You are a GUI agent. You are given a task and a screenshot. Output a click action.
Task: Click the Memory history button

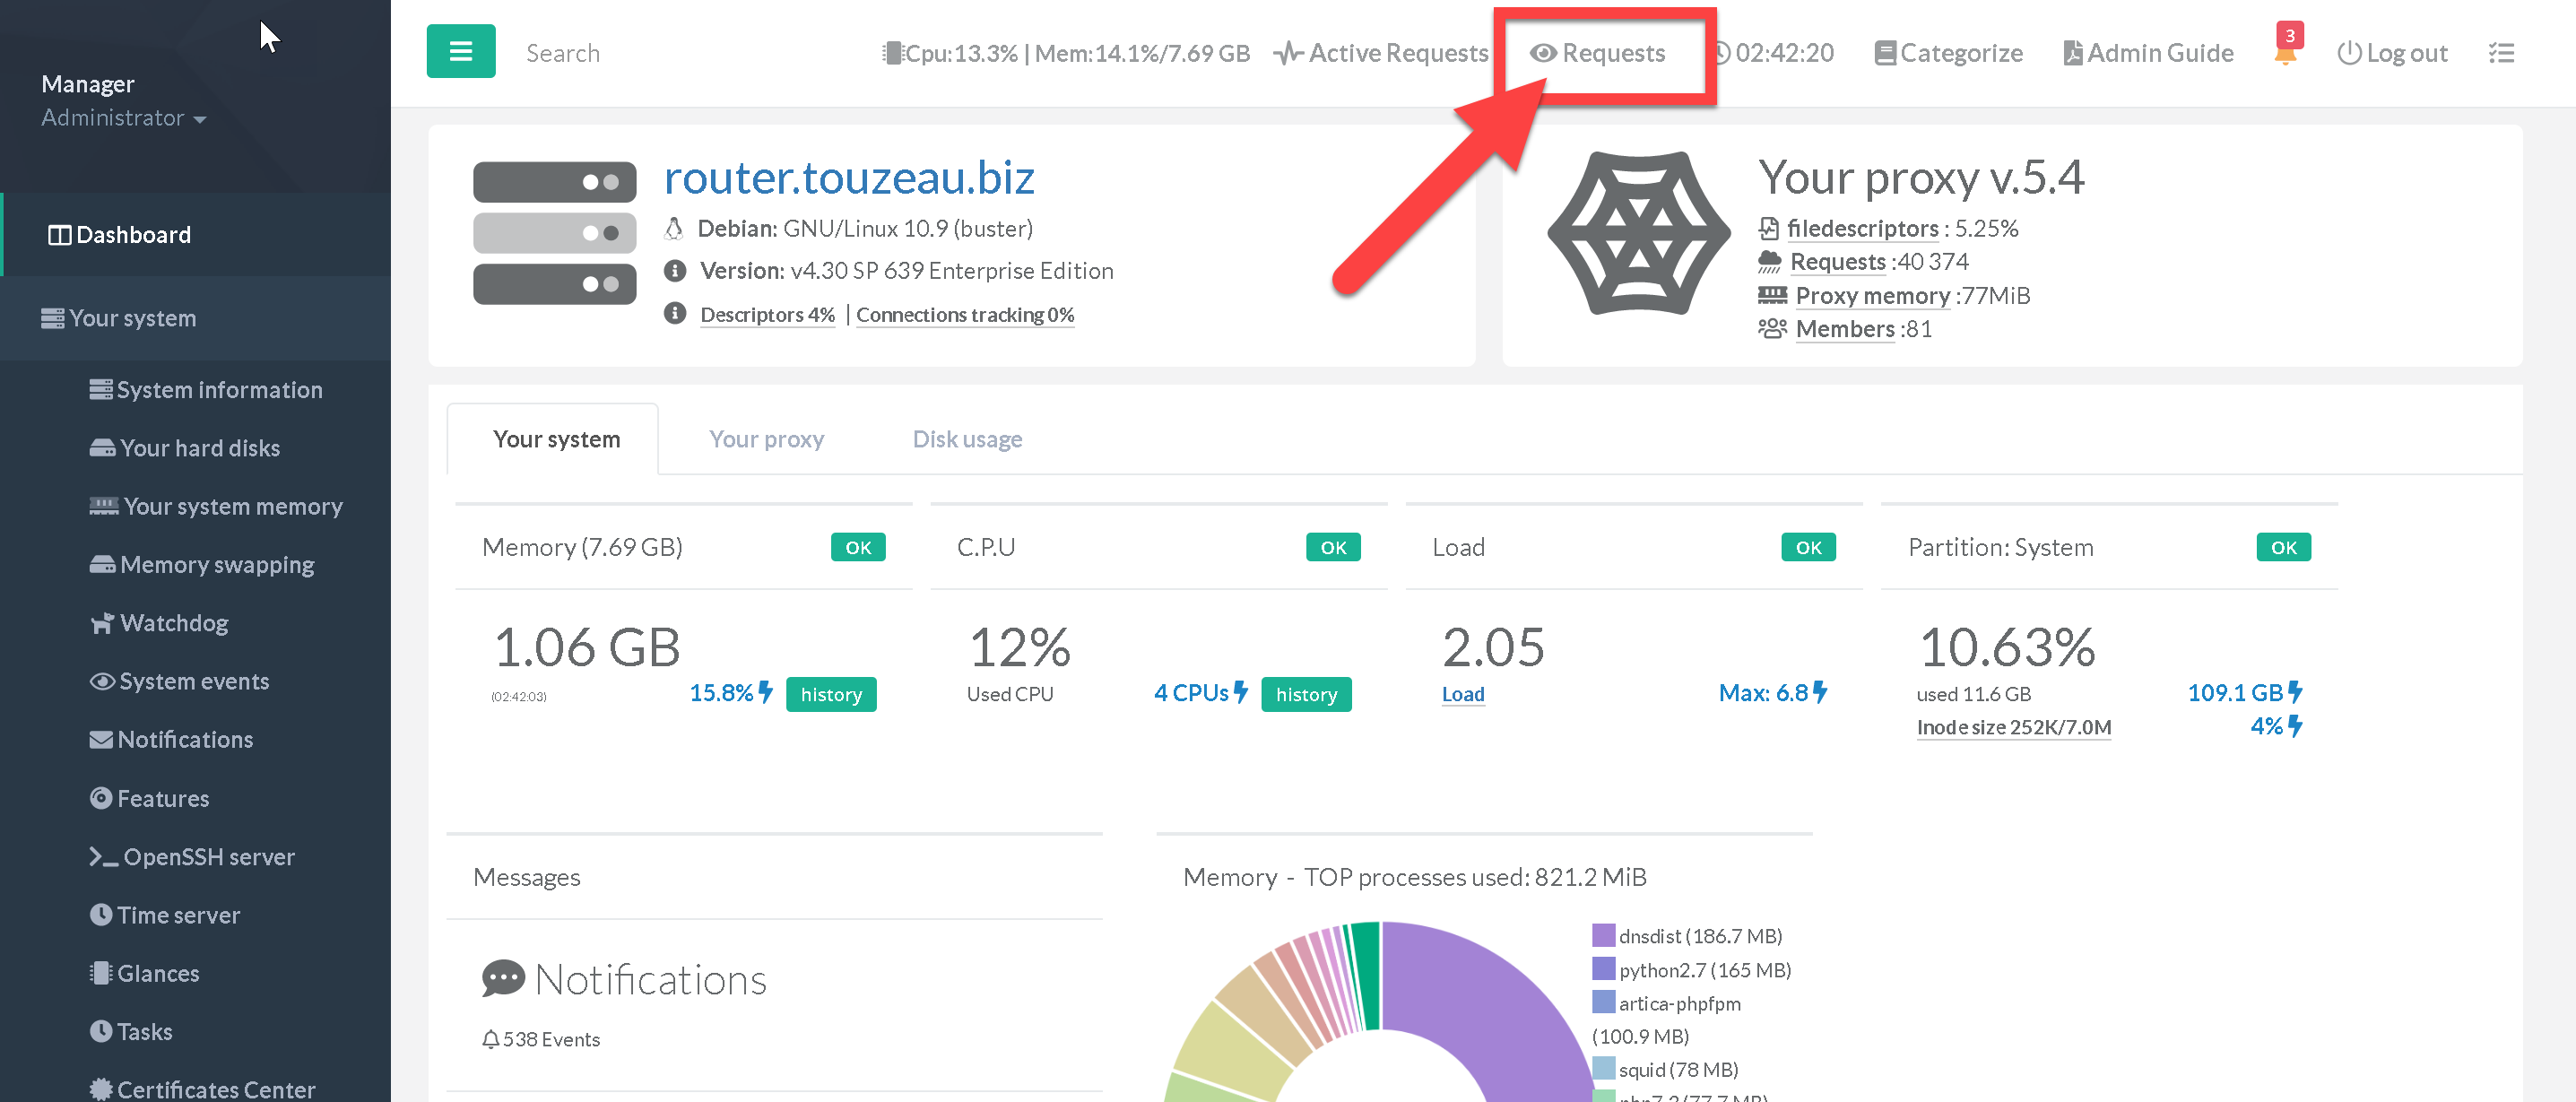pyautogui.click(x=830, y=694)
